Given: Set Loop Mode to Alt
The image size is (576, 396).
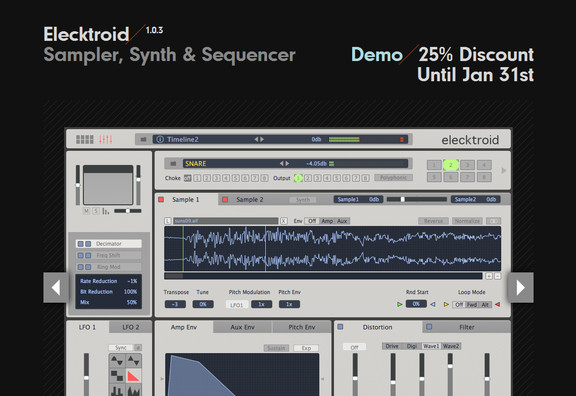Looking at the screenshot, I should click(x=485, y=305).
